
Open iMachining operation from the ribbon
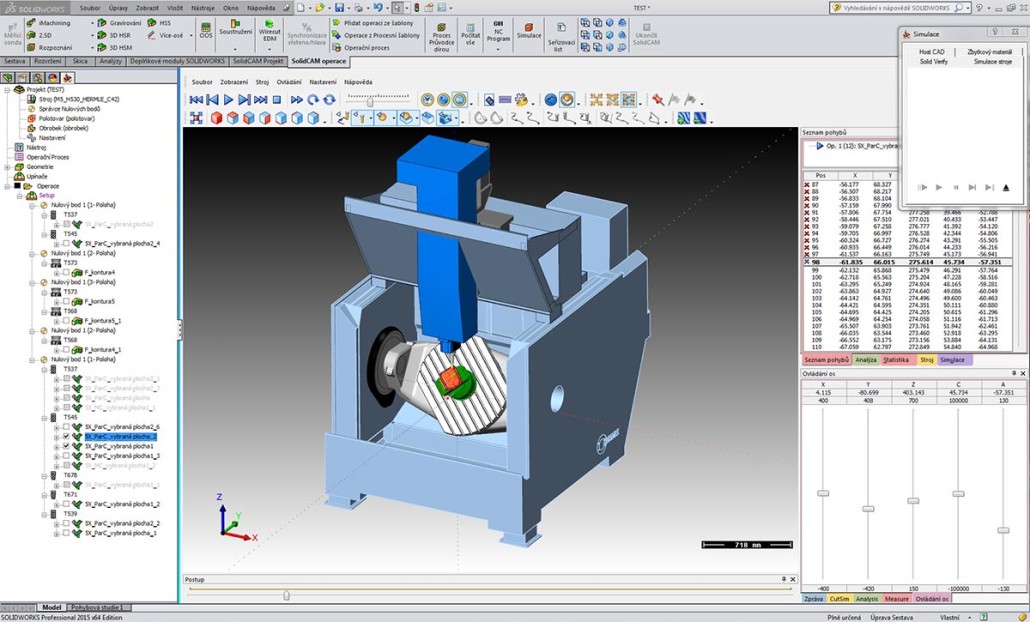[x=48, y=23]
